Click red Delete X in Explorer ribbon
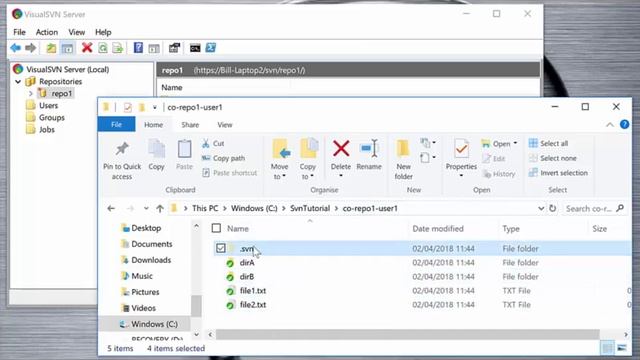This screenshot has width=640, height=360. (341, 149)
